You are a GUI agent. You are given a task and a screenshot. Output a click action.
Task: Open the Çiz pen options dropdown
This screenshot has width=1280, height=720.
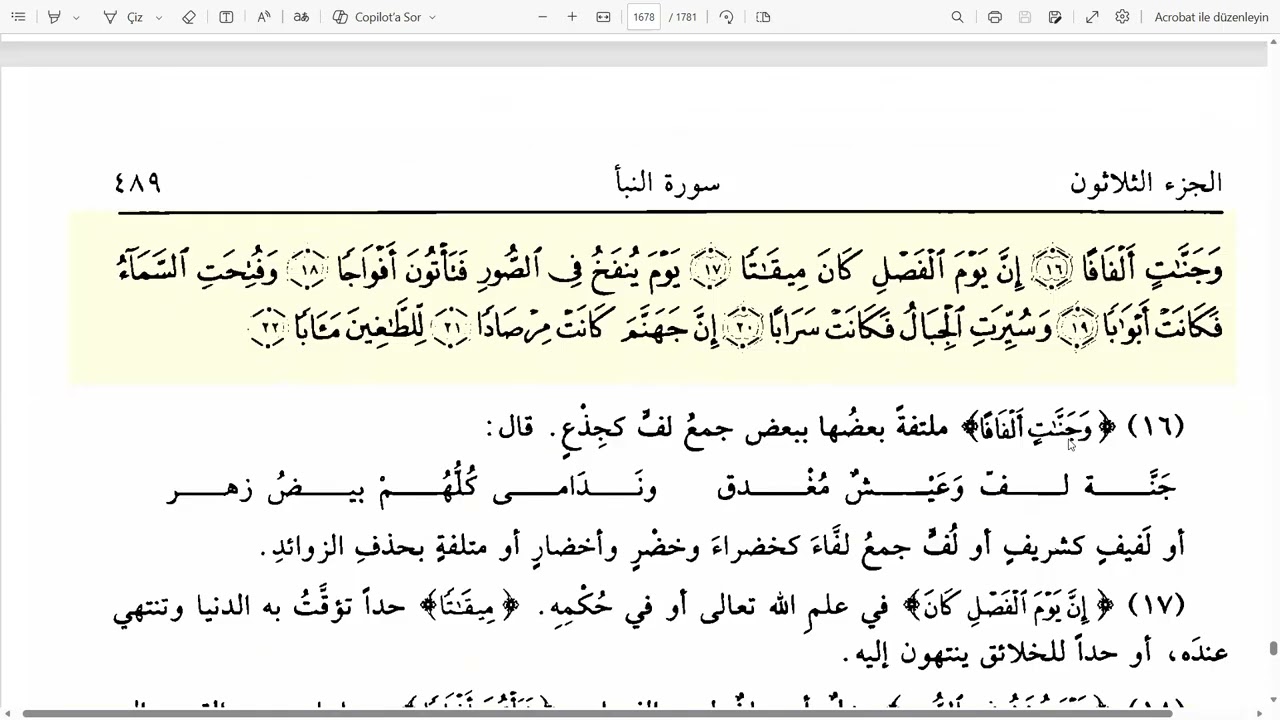pos(159,17)
